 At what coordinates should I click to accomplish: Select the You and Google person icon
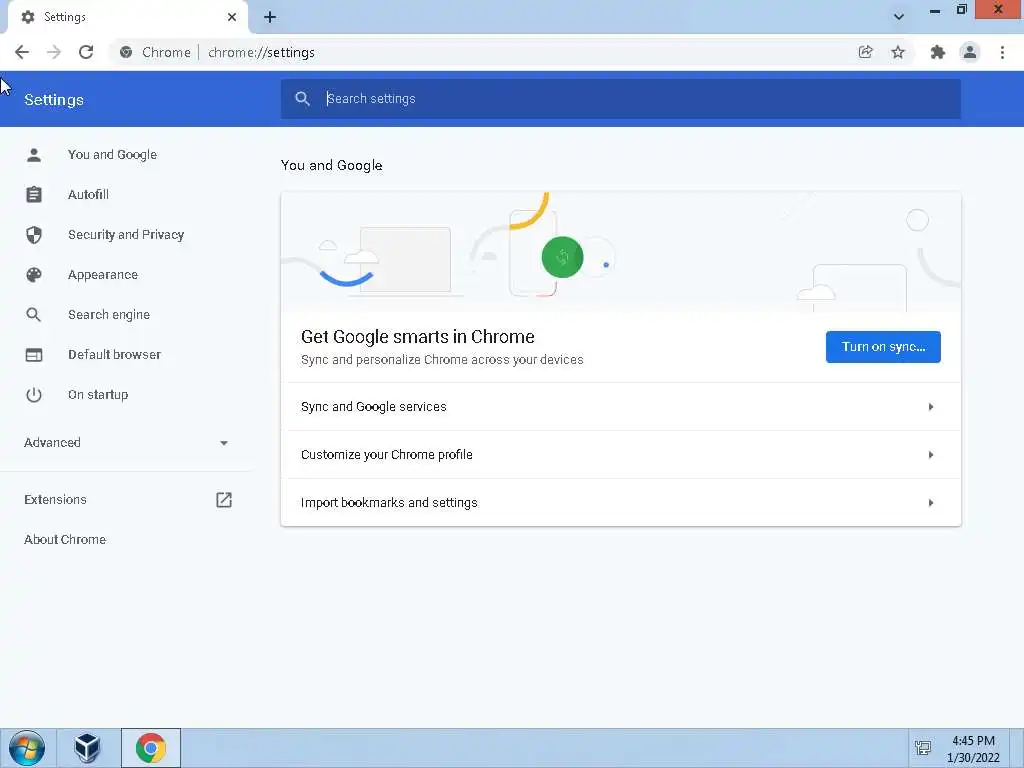(x=34, y=155)
